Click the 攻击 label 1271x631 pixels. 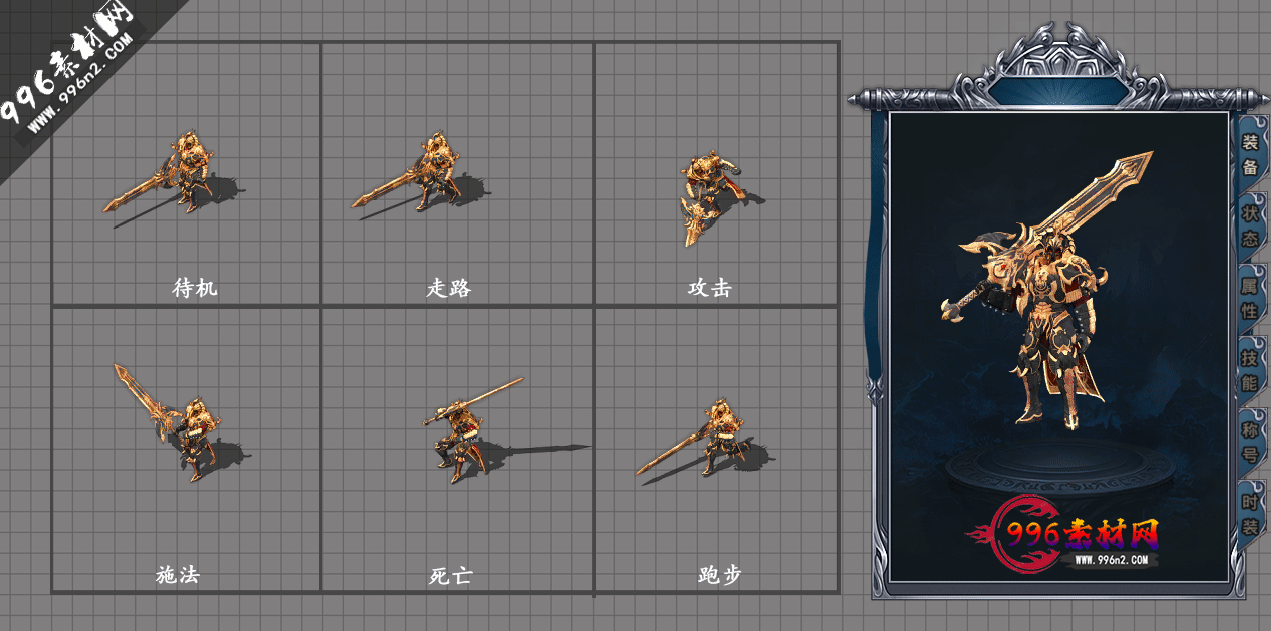tap(710, 288)
